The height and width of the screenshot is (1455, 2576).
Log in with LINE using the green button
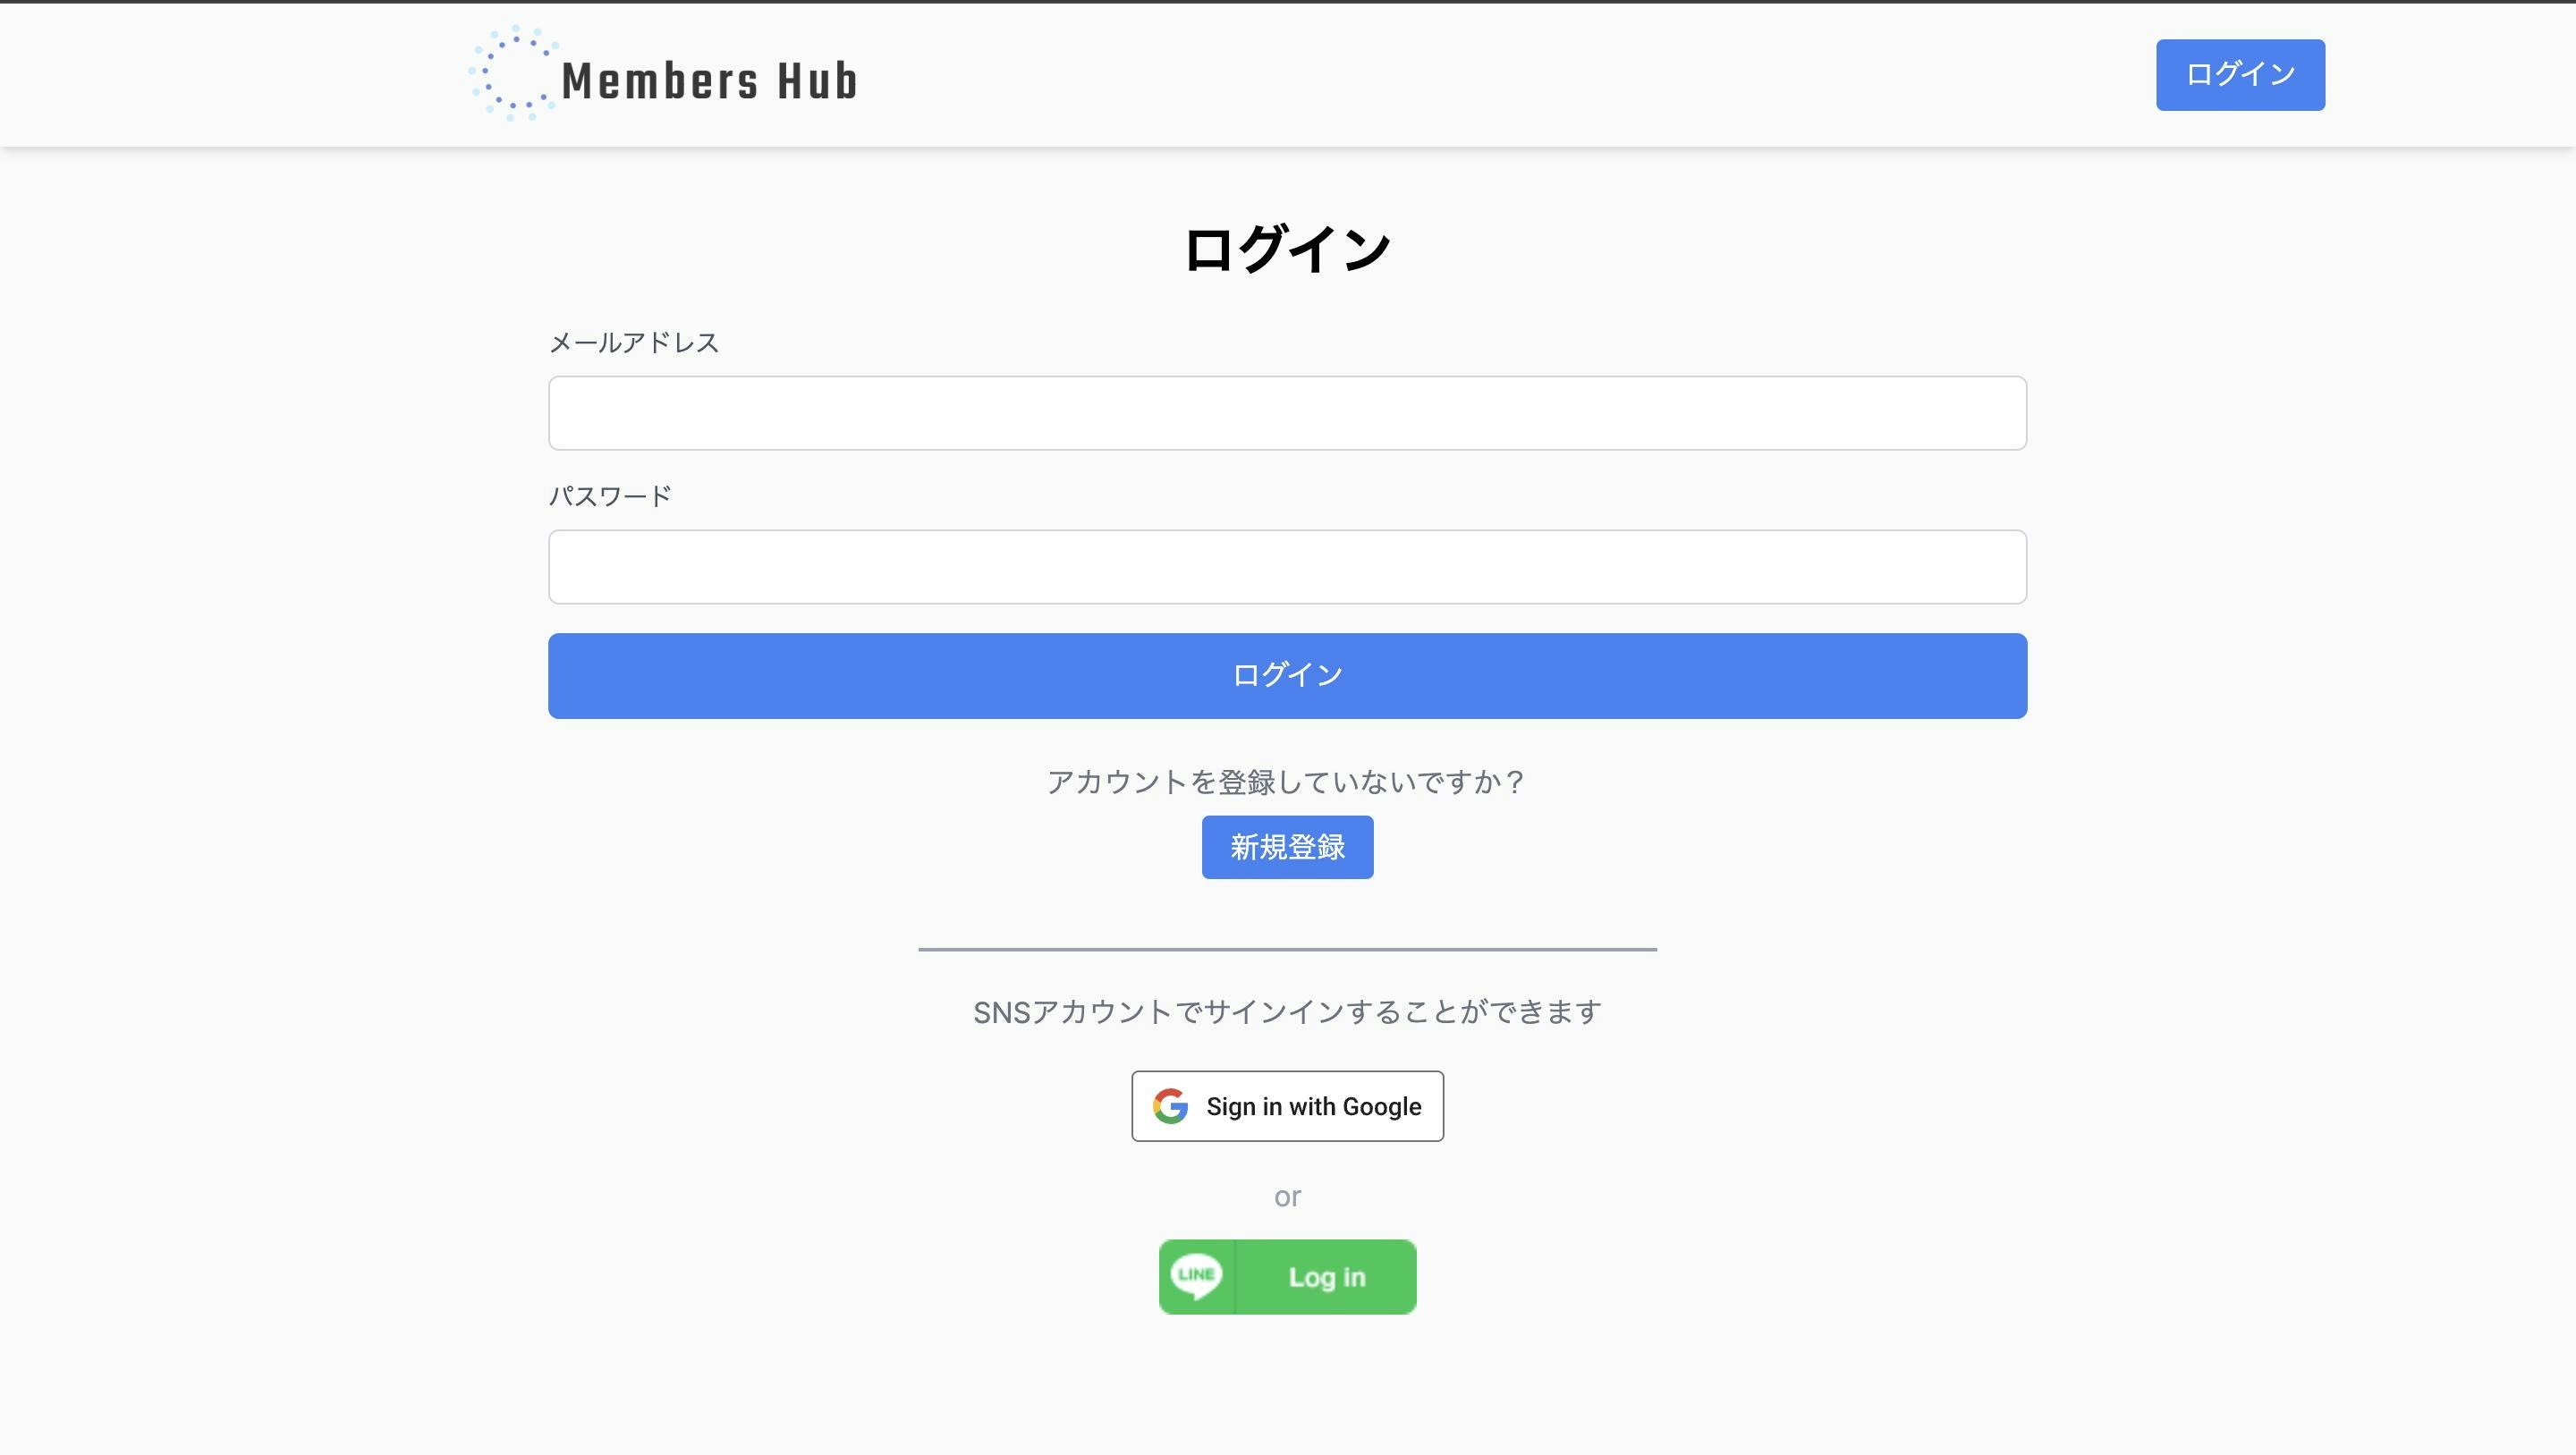pos(1287,1276)
